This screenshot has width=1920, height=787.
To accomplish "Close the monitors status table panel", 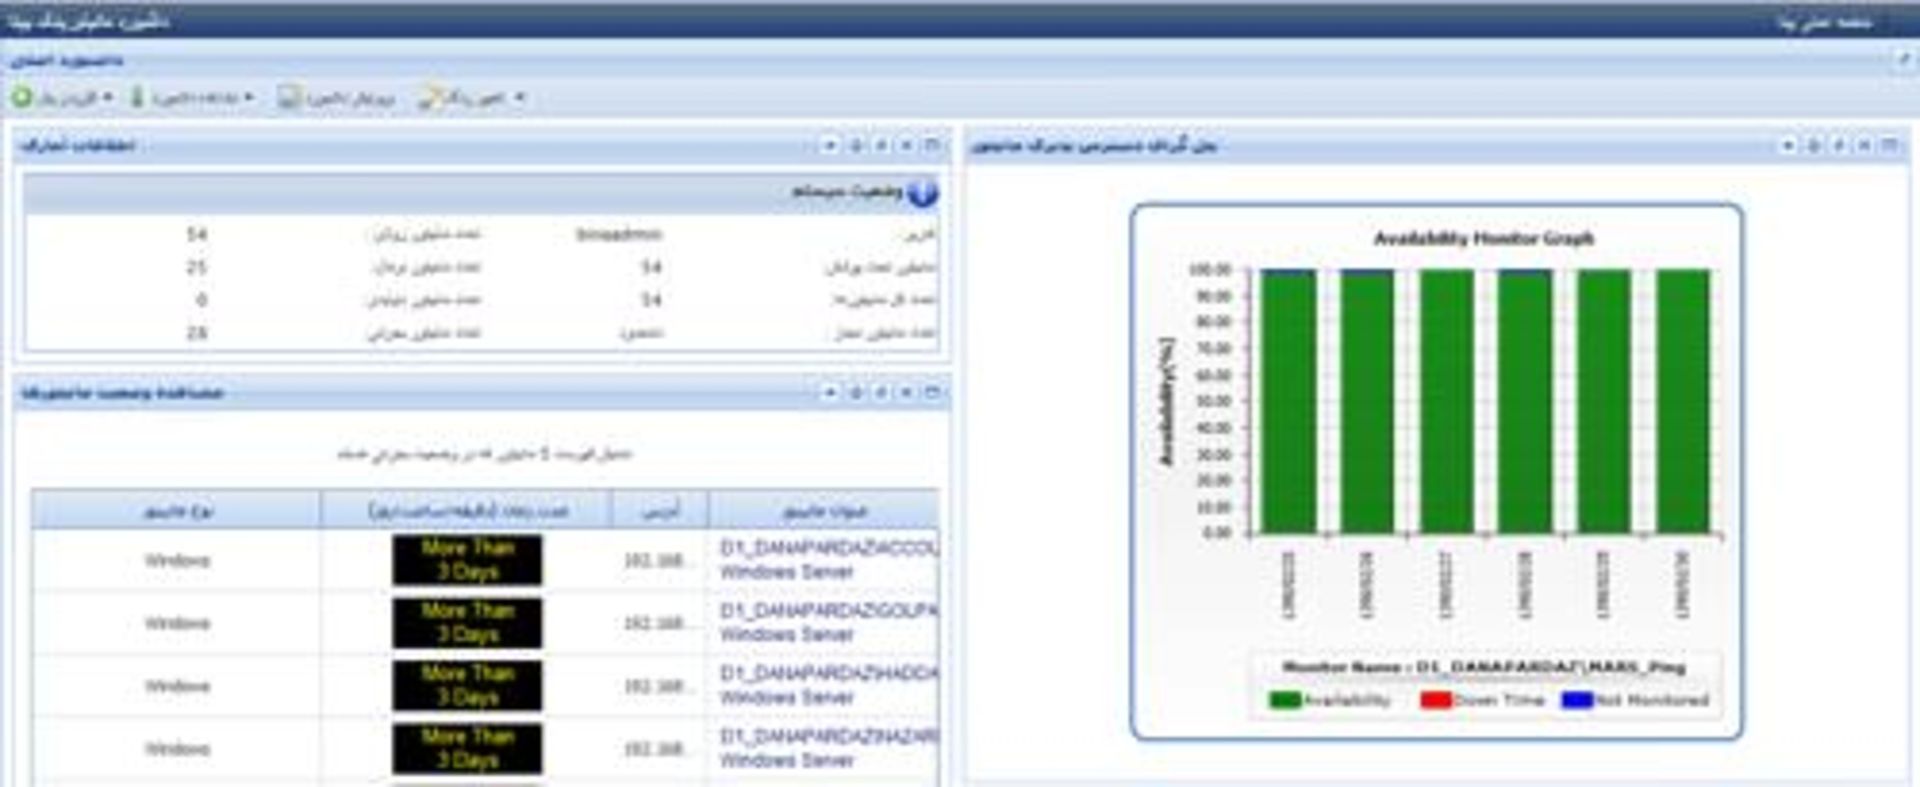I will pyautogui.click(x=906, y=393).
